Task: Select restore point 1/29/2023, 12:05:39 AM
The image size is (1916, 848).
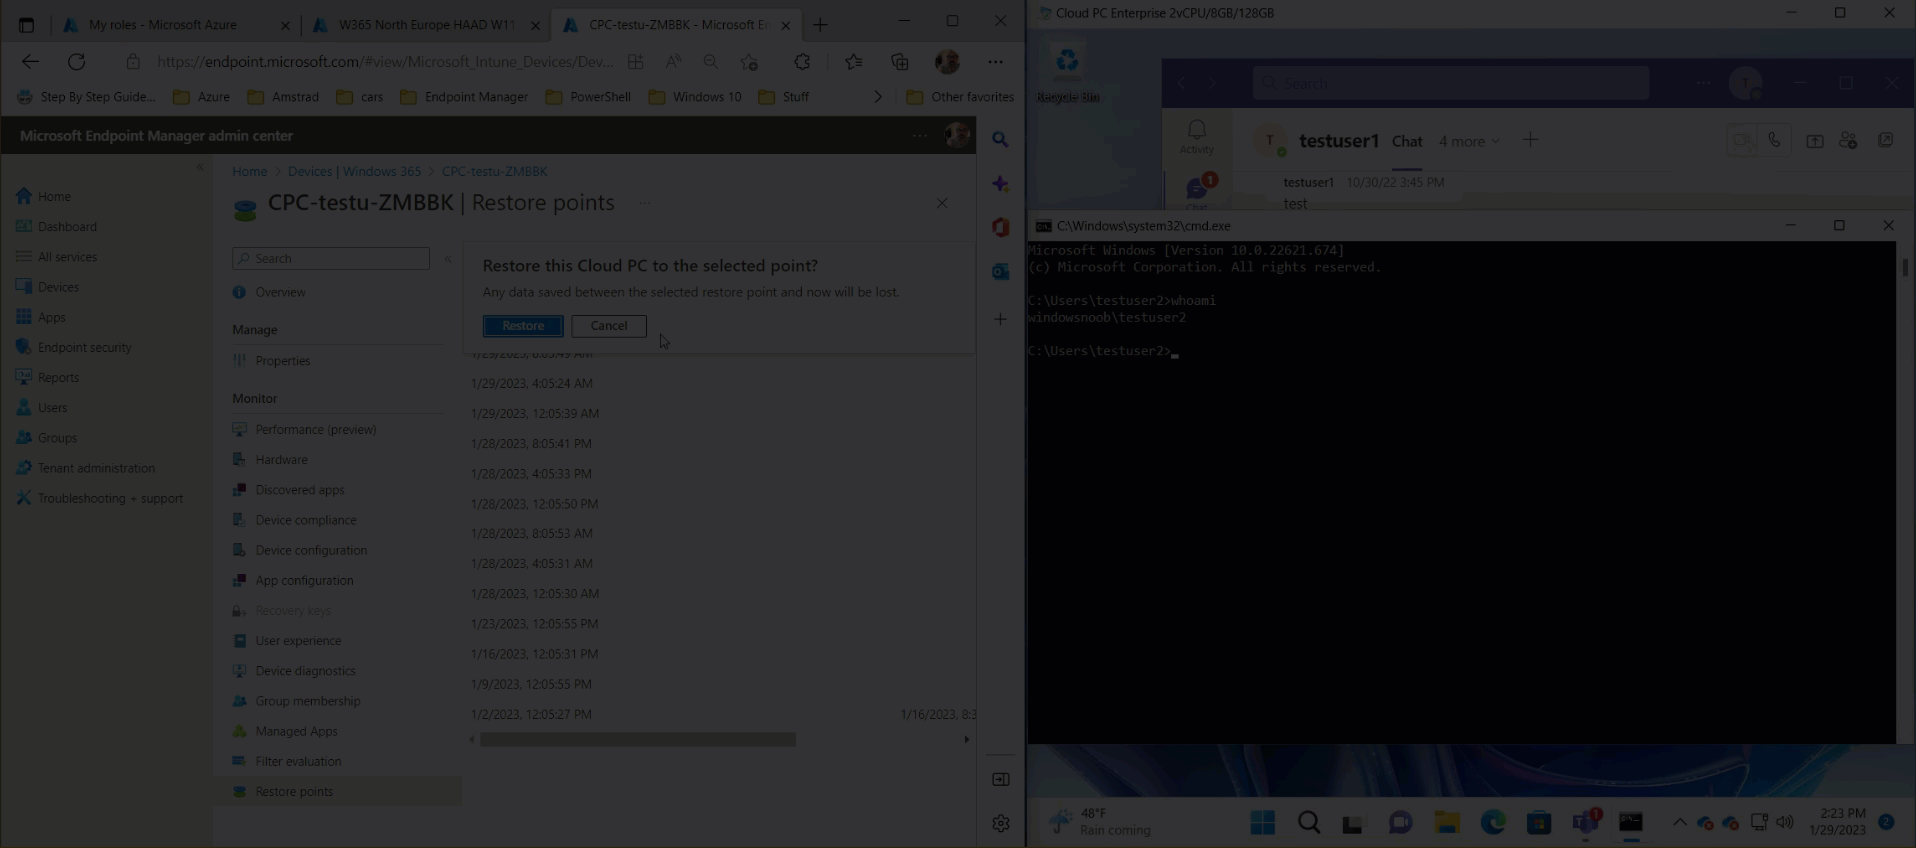Action: (535, 413)
